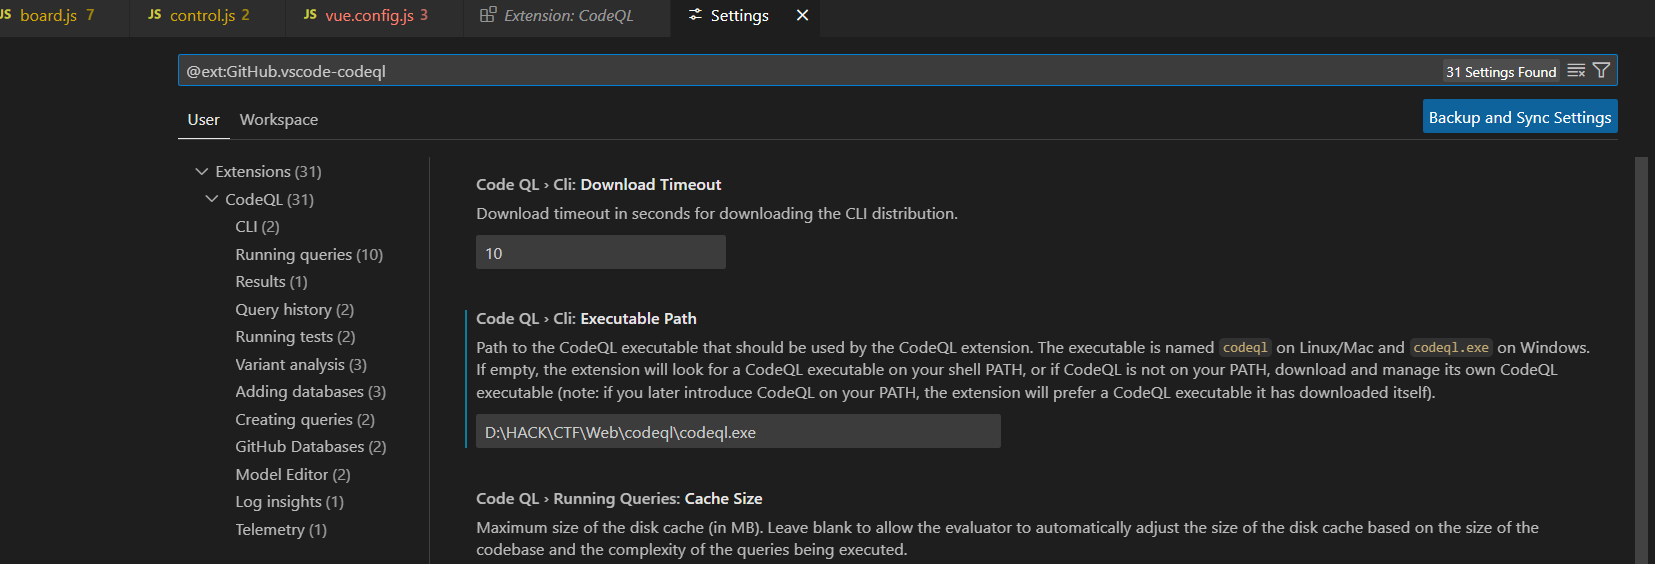The height and width of the screenshot is (564, 1655).
Task: Close the Settings tab
Action: tap(802, 16)
